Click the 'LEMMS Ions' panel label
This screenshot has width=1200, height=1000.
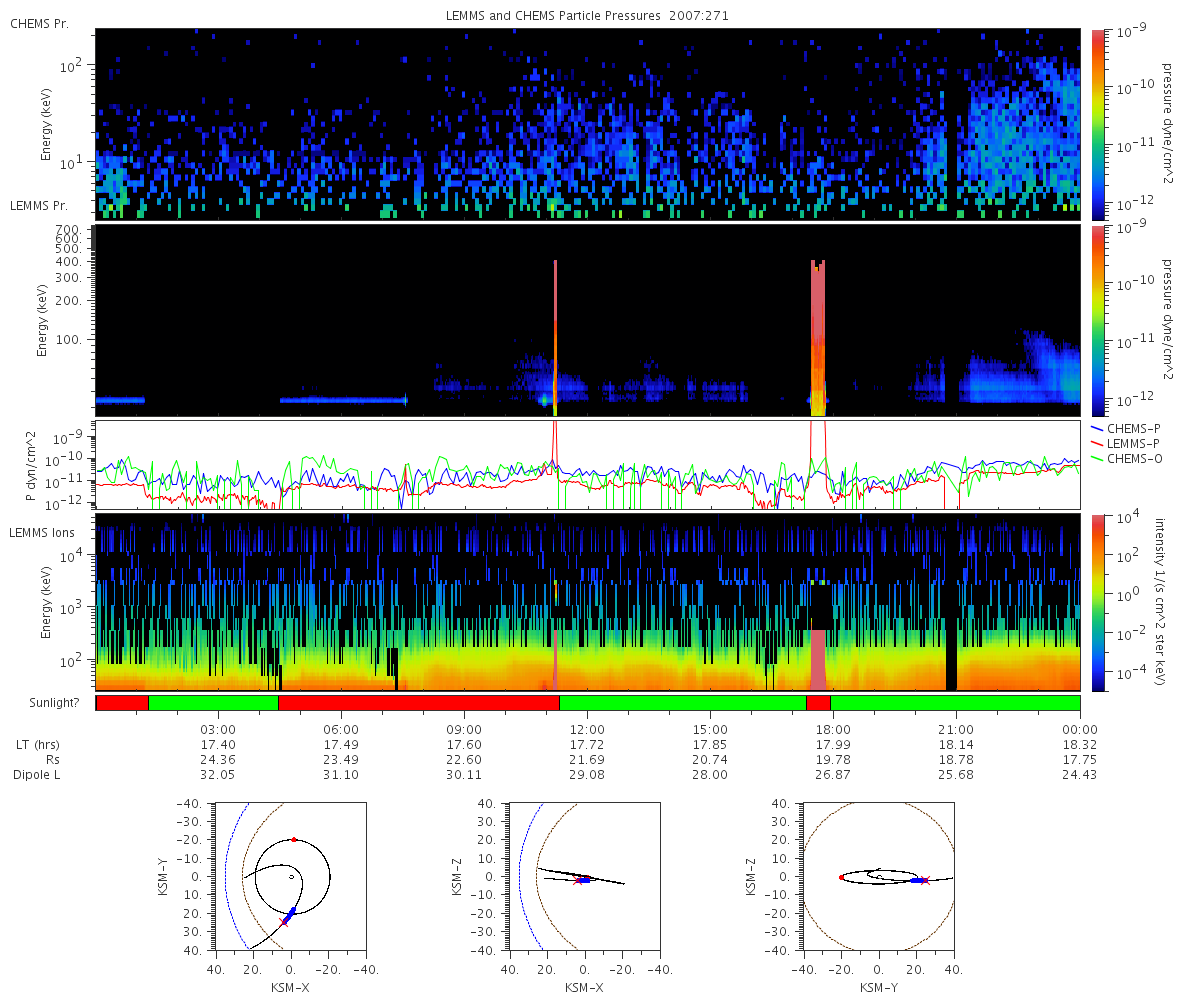tap(40, 532)
